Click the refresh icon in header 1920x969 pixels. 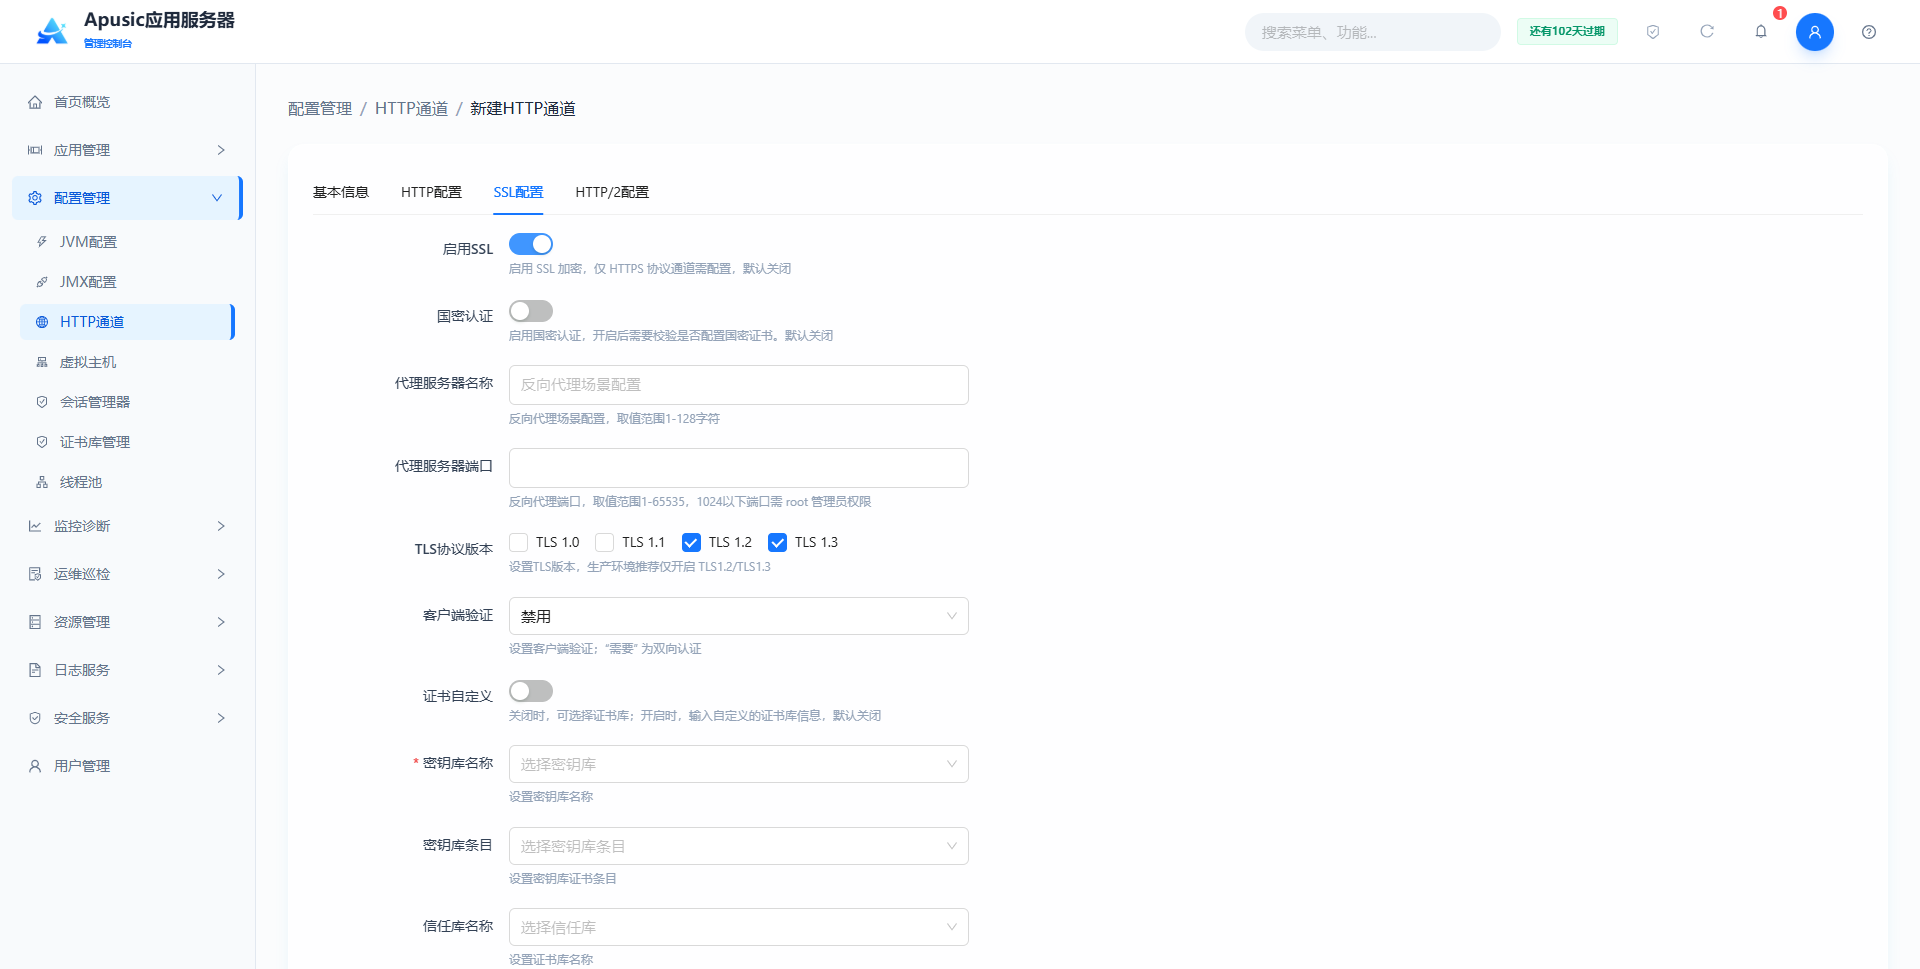coord(1707,32)
